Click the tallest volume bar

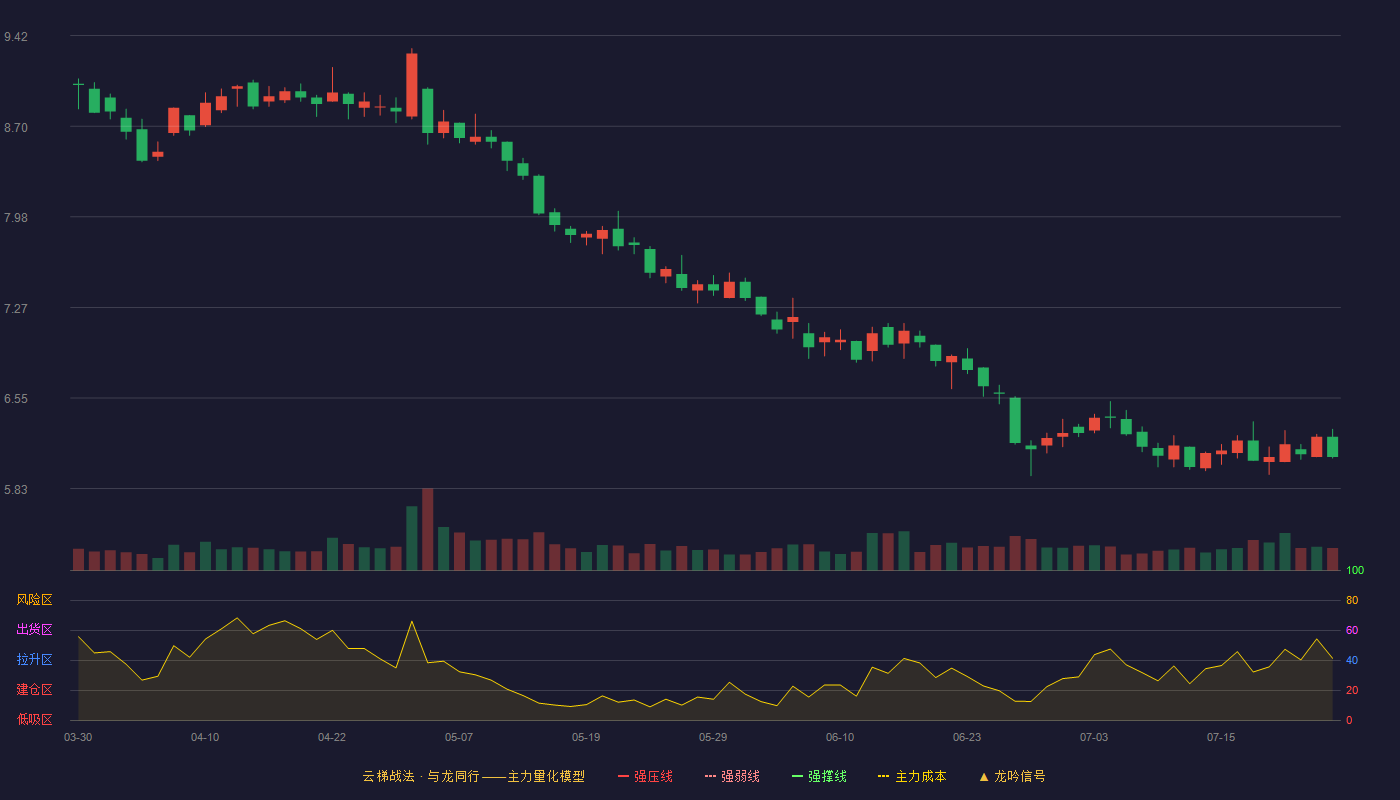(427, 529)
